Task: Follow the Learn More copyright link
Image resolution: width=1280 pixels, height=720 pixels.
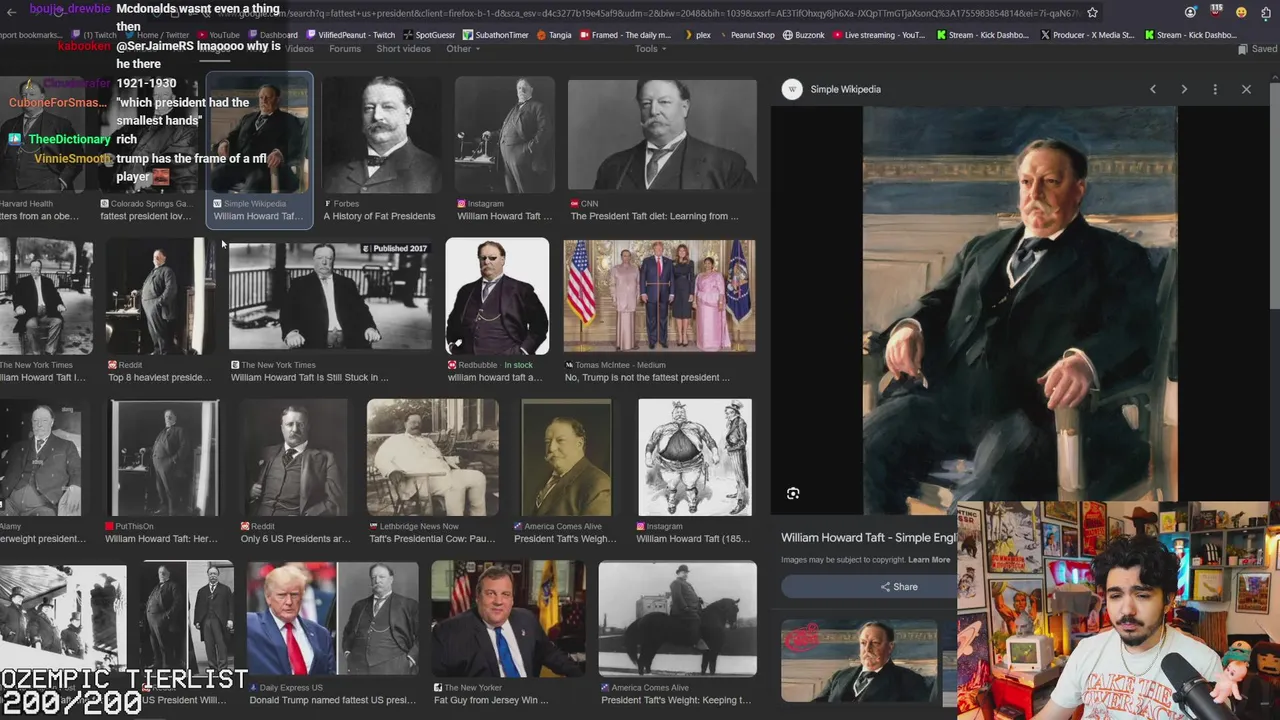Action: (x=929, y=560)
